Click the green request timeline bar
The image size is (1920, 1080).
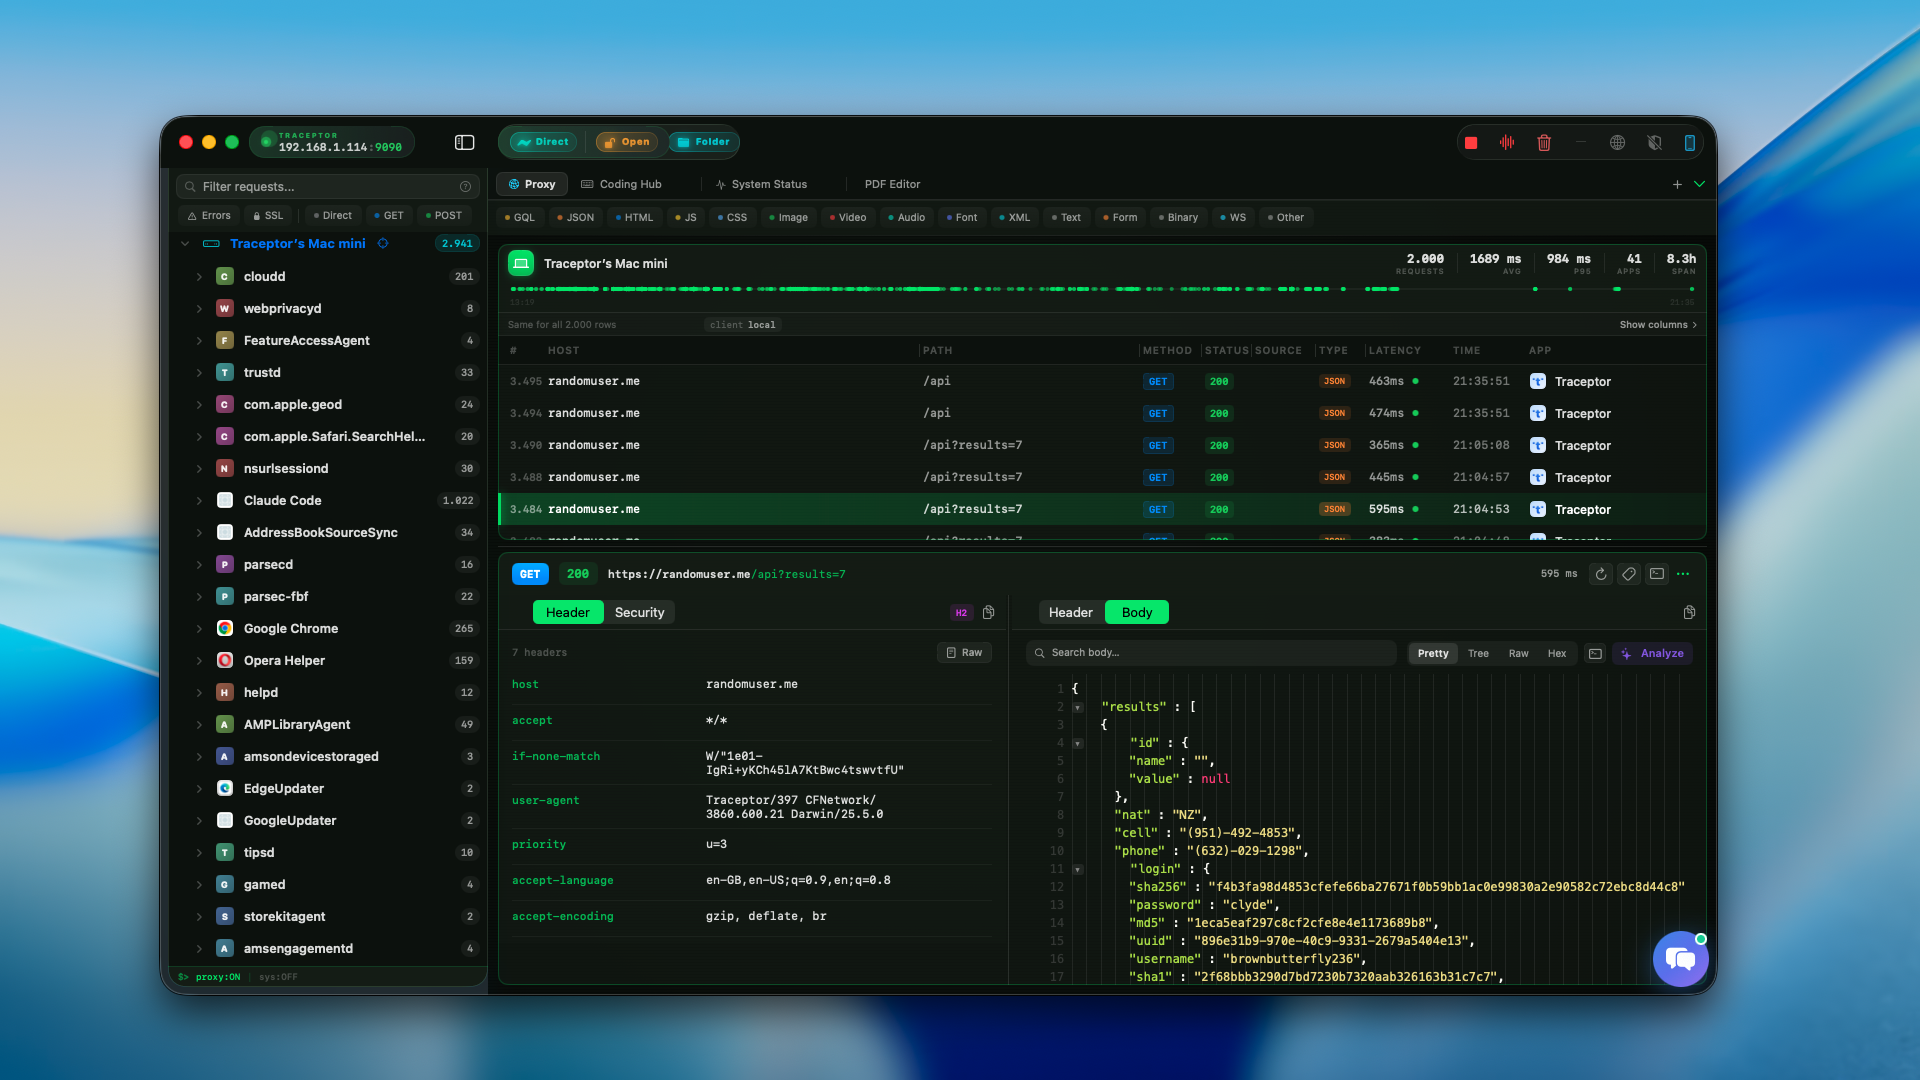(x=1102, y=289)
